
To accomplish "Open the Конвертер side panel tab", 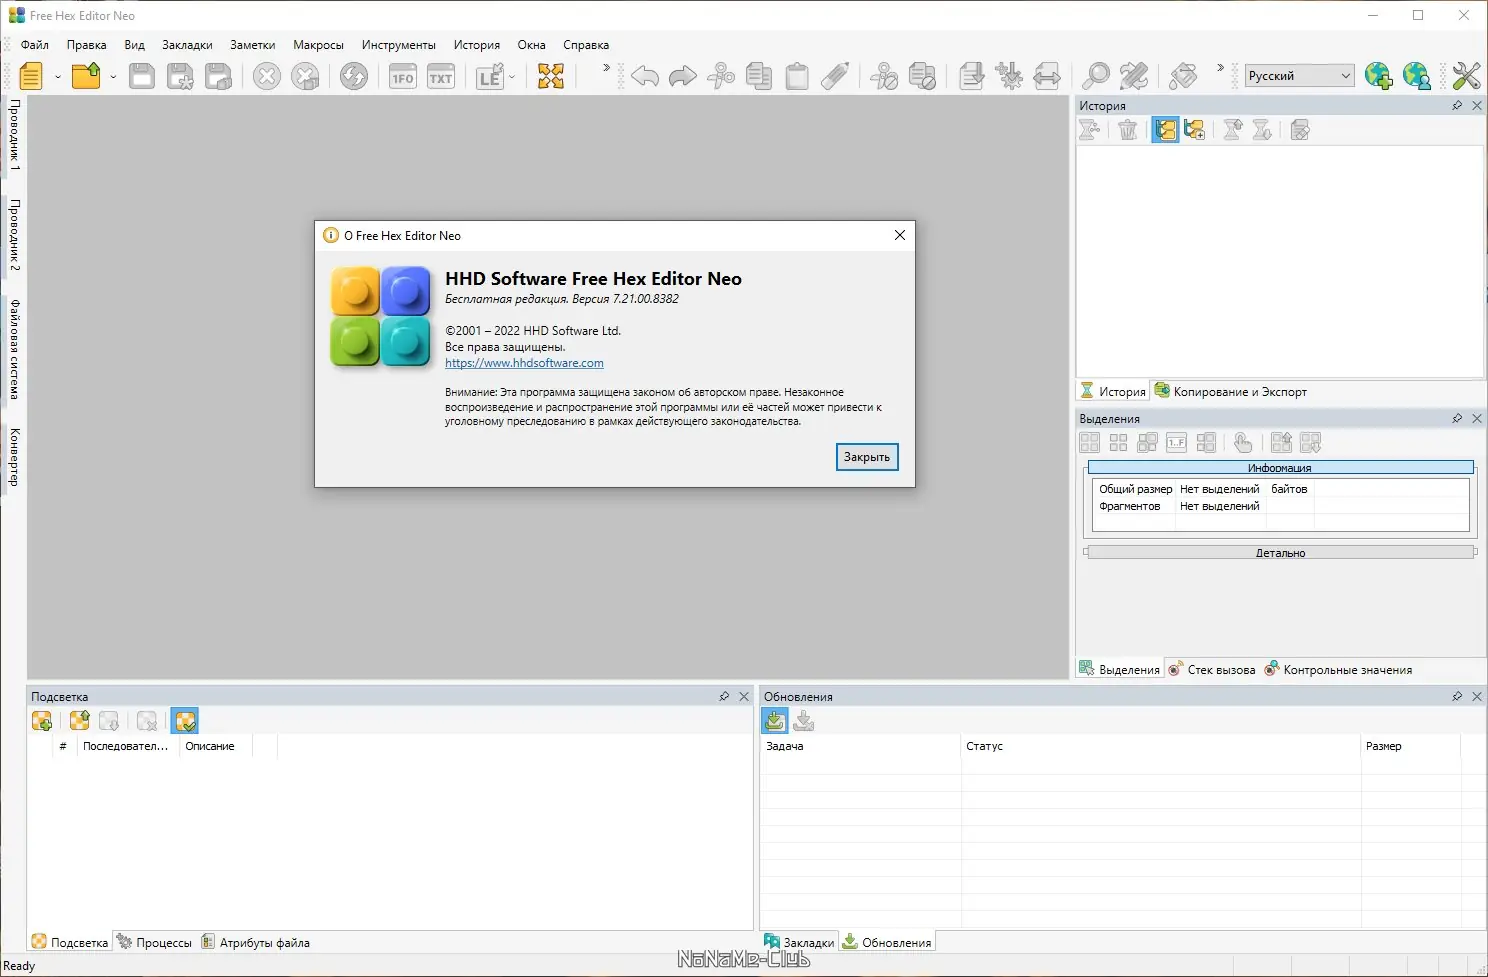I will [14, 457].
